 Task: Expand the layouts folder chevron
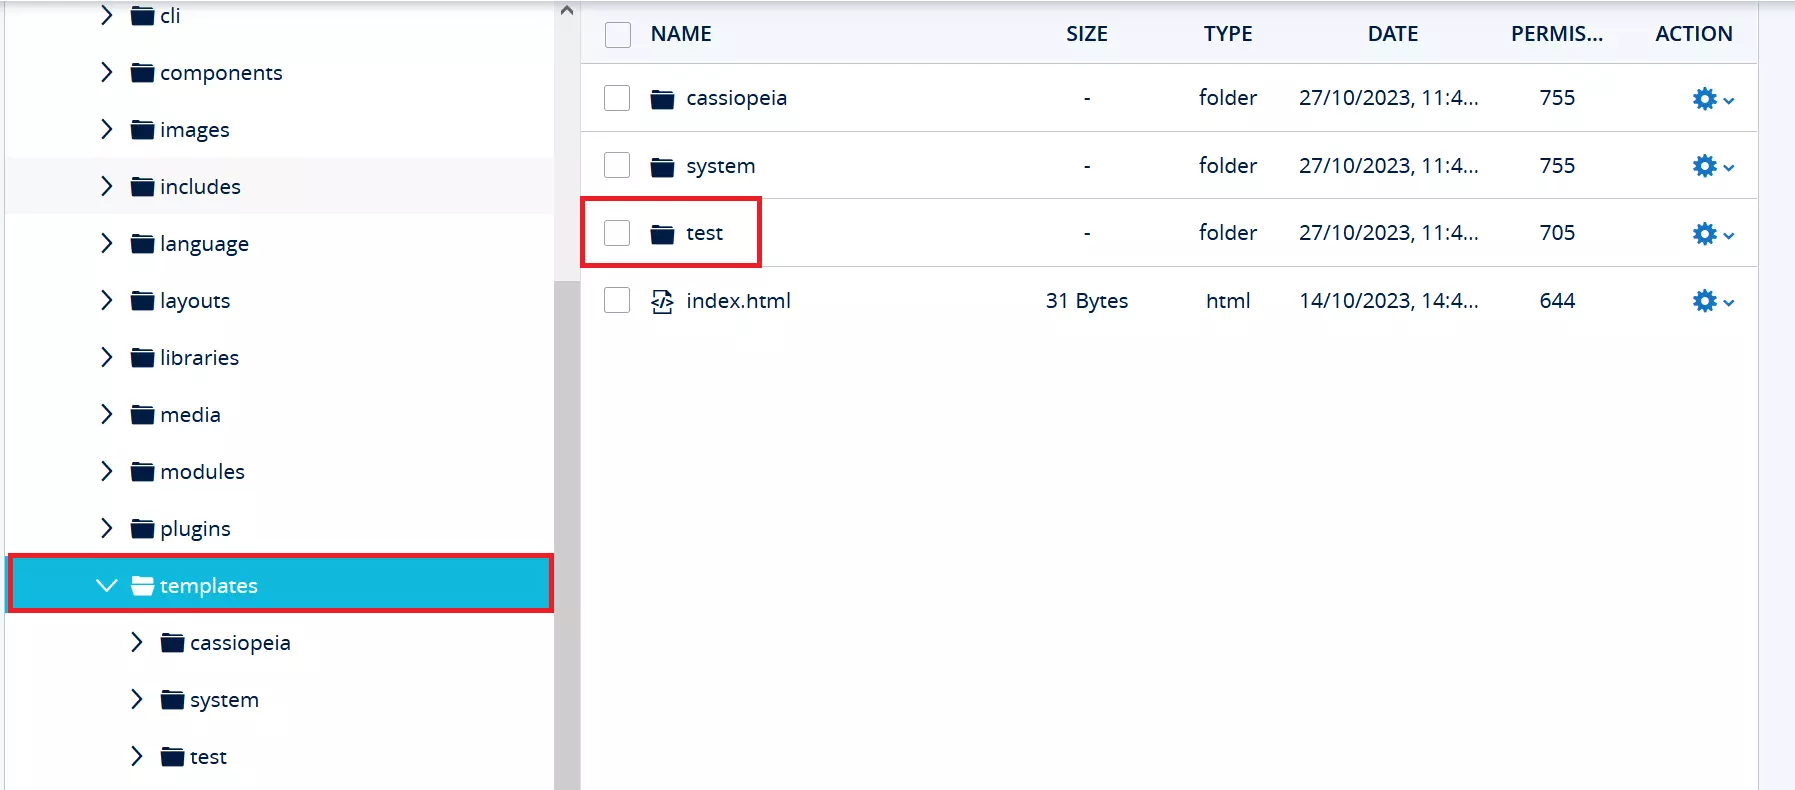(x=107, y=300)
